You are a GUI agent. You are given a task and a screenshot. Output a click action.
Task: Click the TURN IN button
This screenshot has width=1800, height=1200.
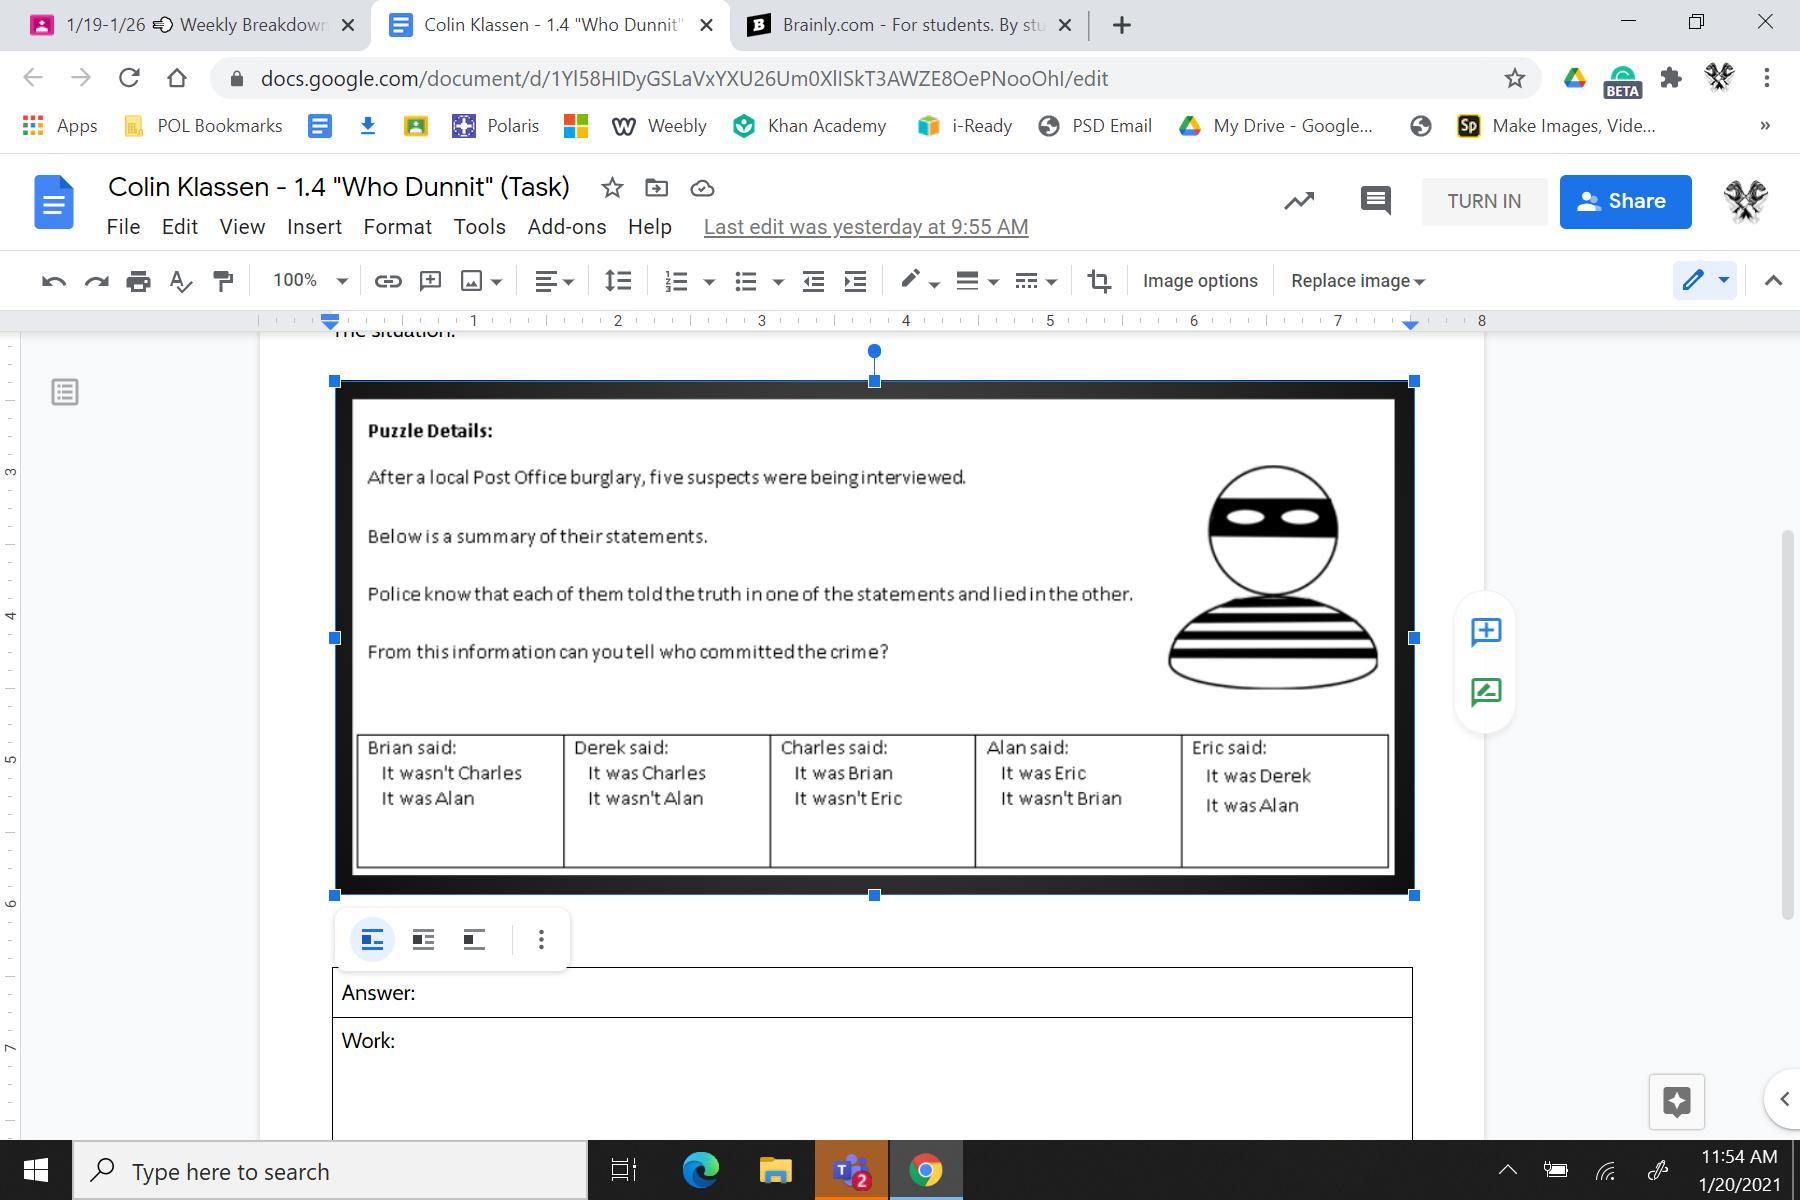tap(1484, 201)
